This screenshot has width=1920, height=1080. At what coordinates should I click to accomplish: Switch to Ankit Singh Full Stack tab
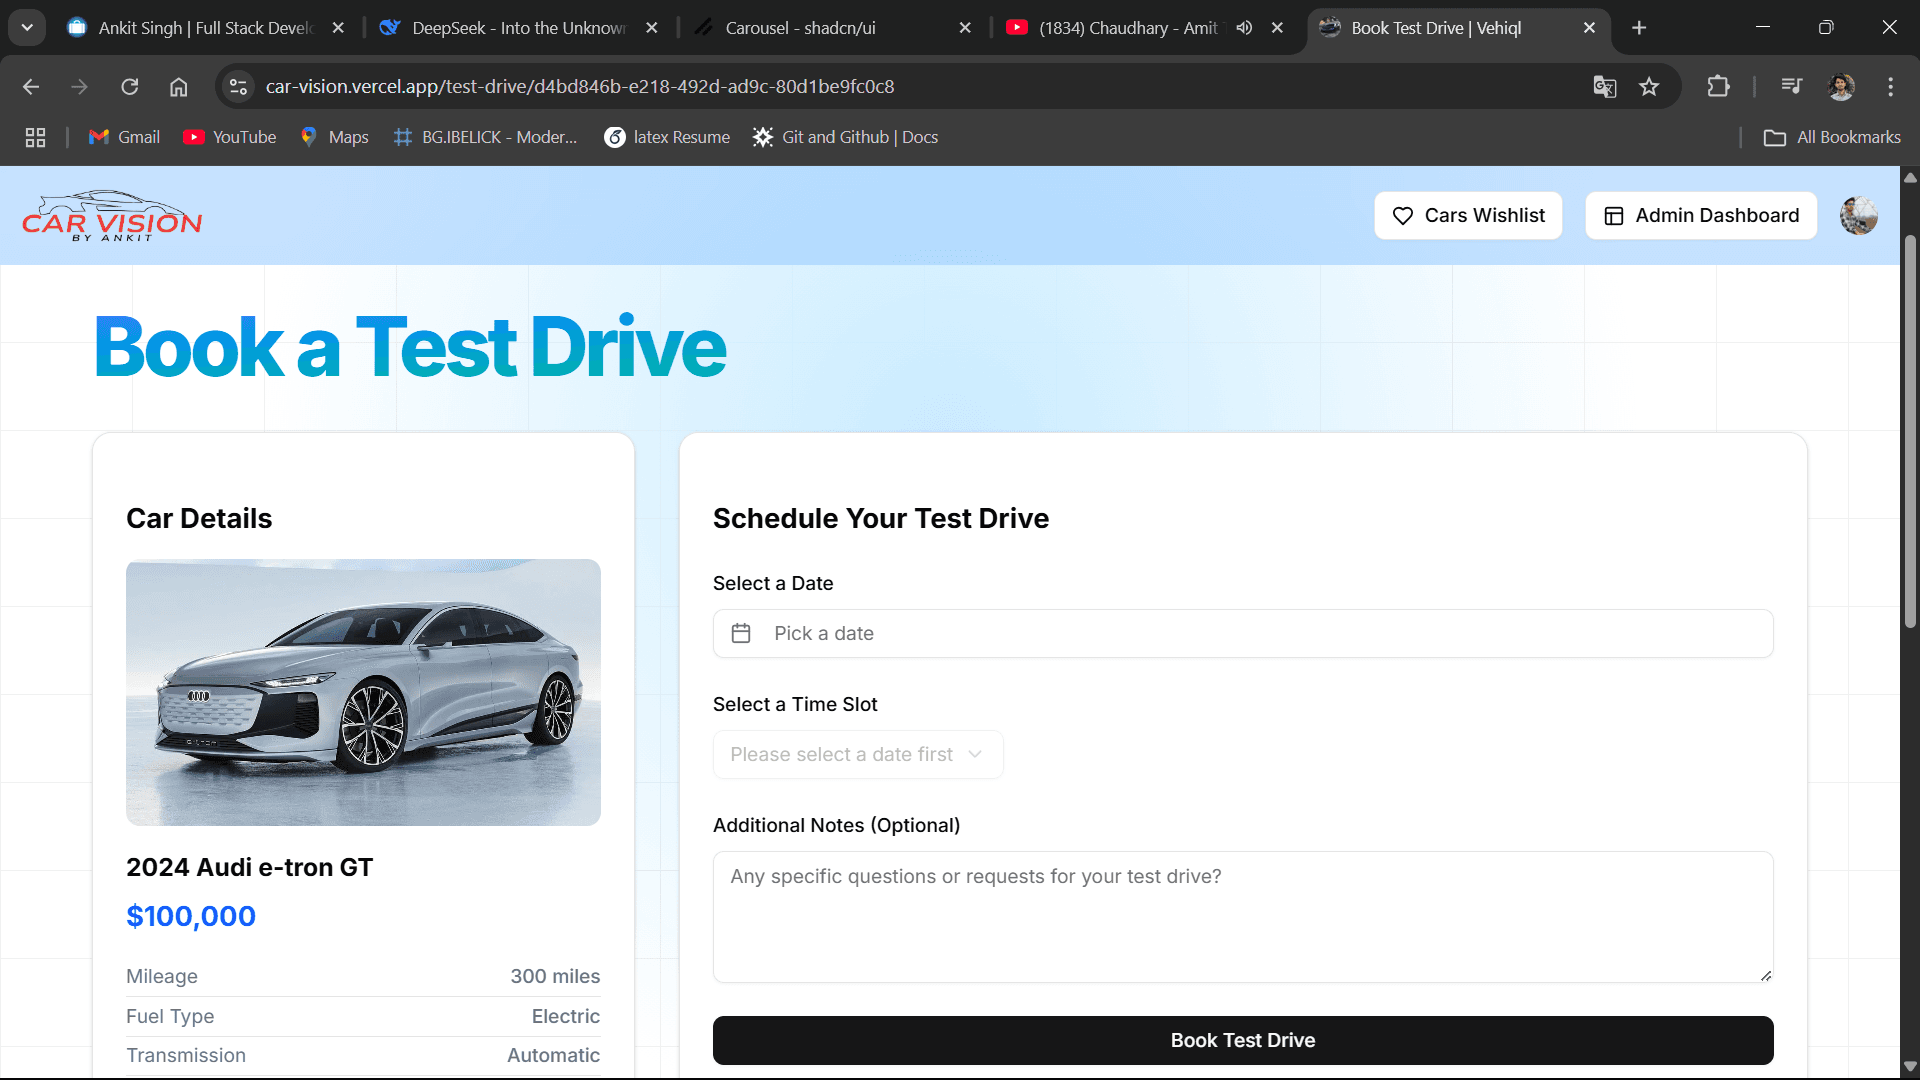(x=205, y=28)
